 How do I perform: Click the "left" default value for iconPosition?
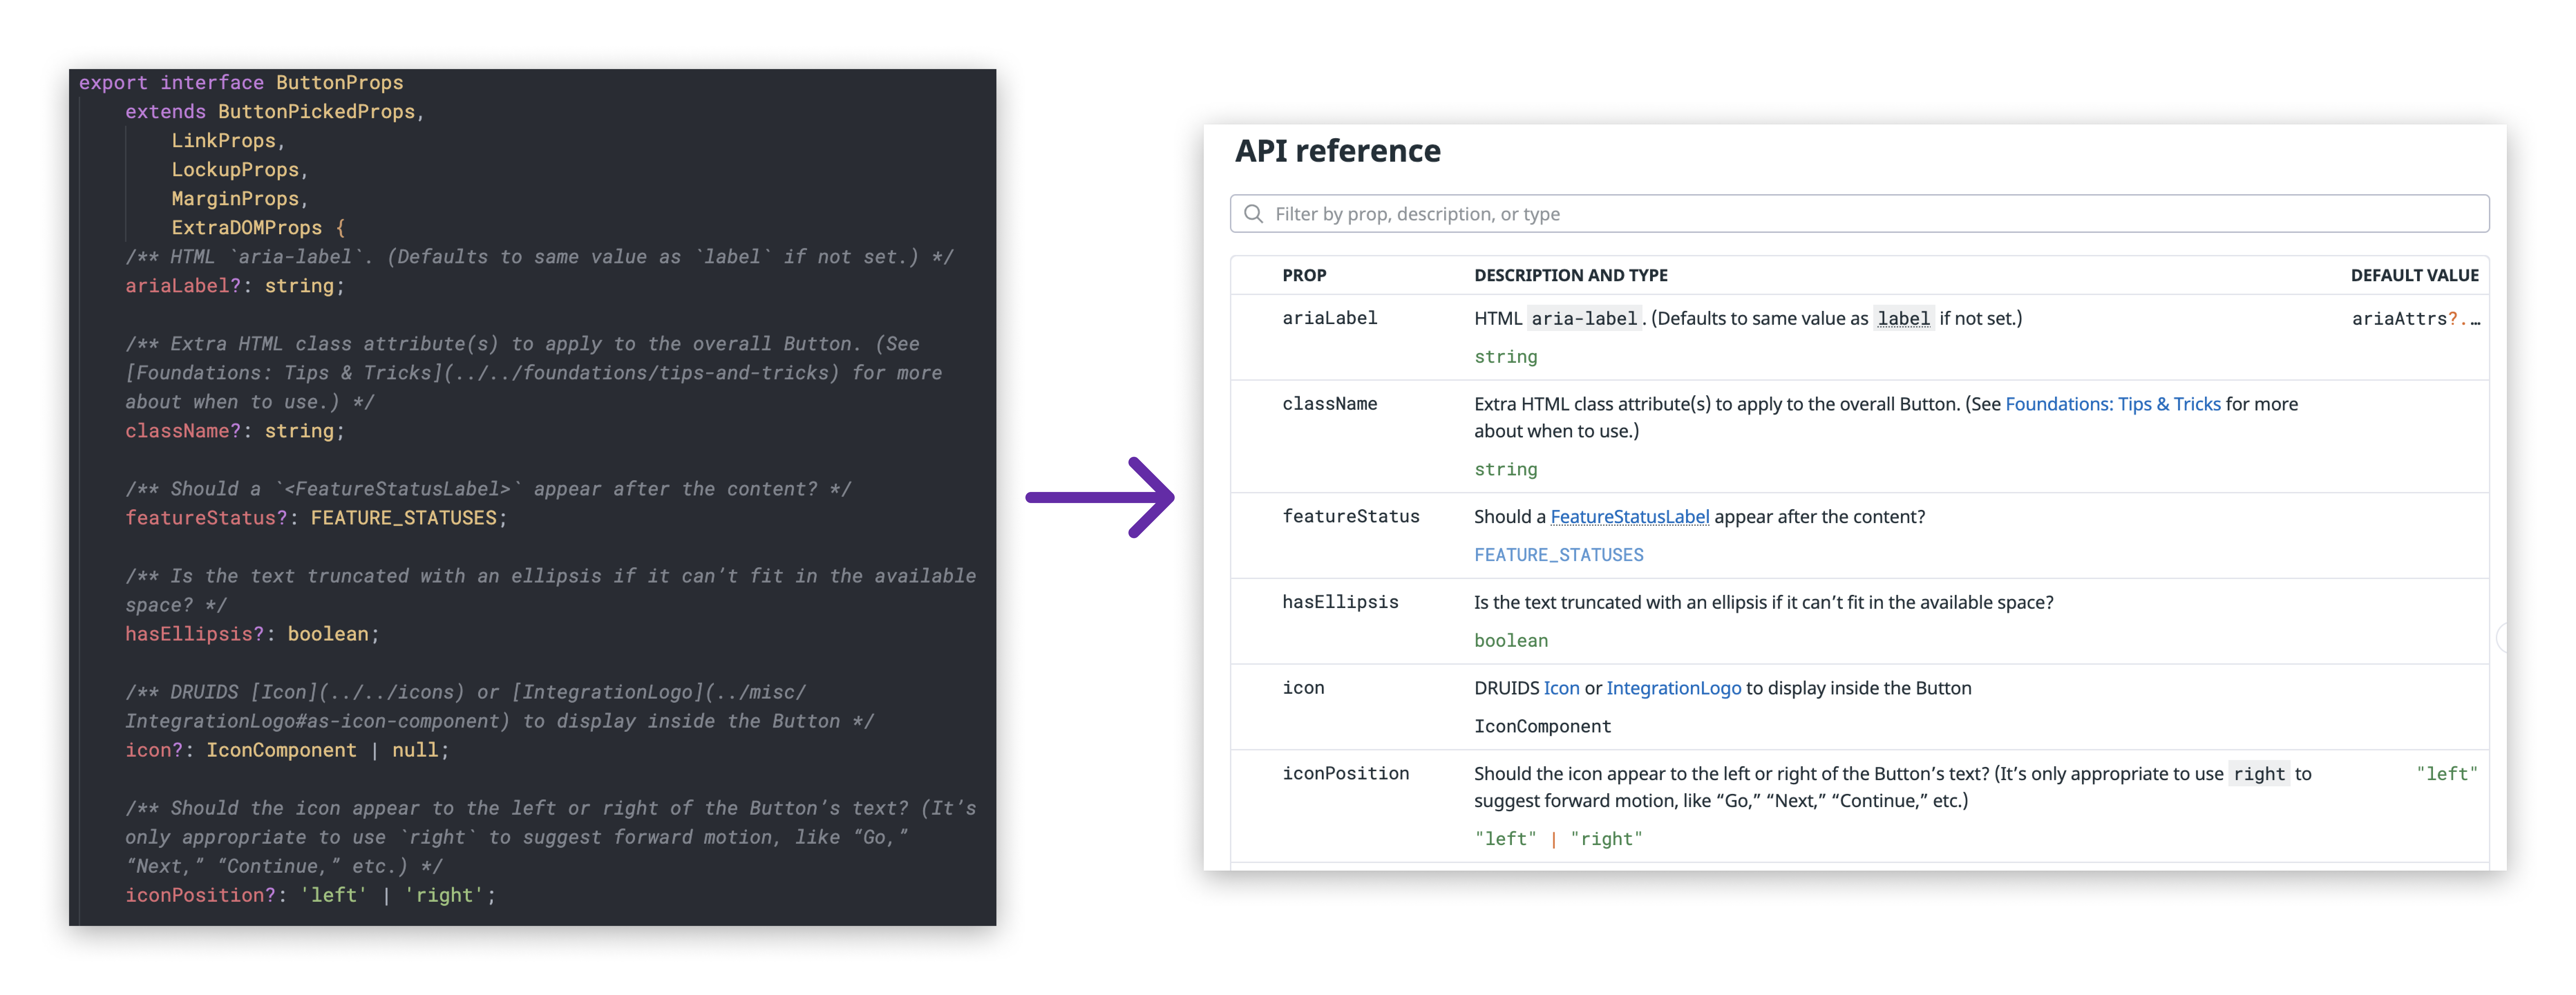click(2447, 773)
